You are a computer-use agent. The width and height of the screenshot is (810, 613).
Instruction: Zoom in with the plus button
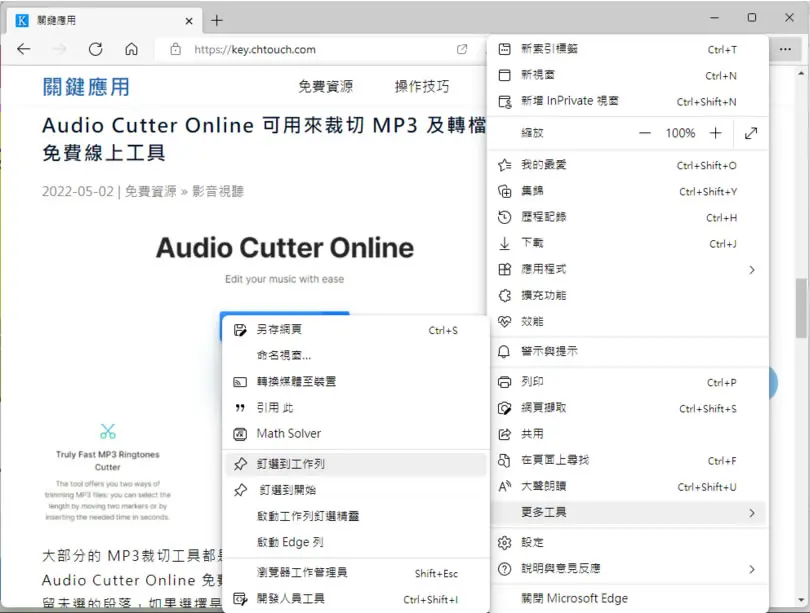[x=715, y=133]
